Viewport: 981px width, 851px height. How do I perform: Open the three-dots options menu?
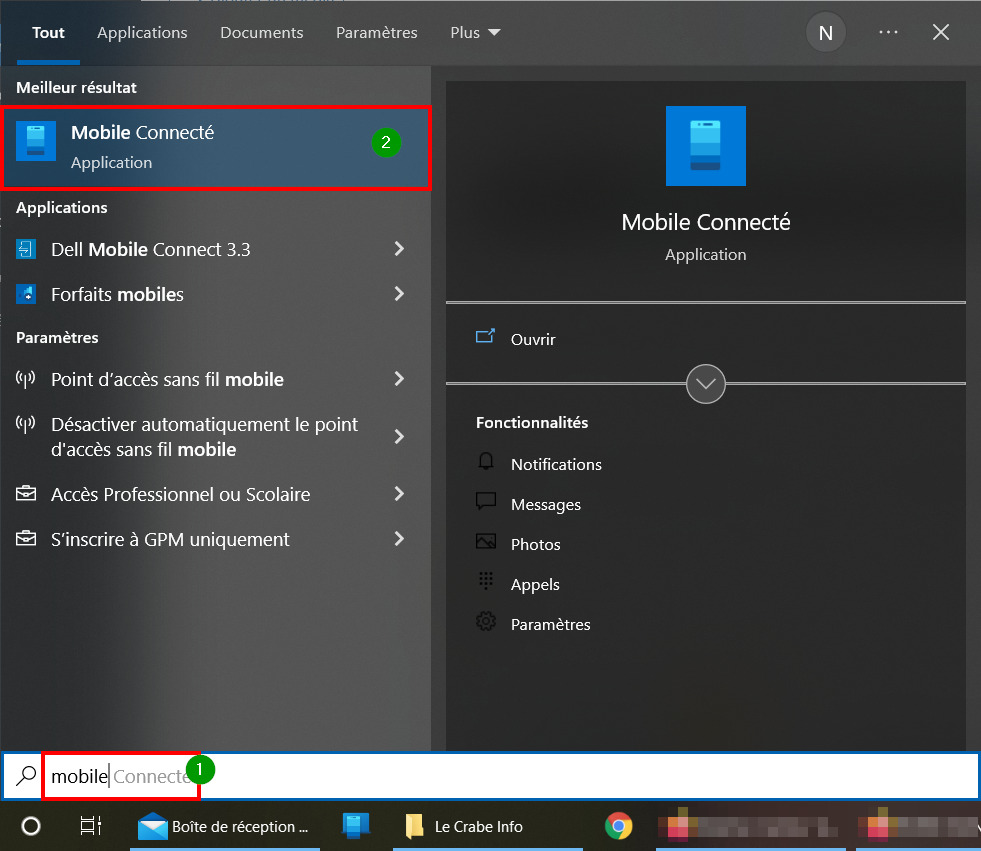click(888, 33)
